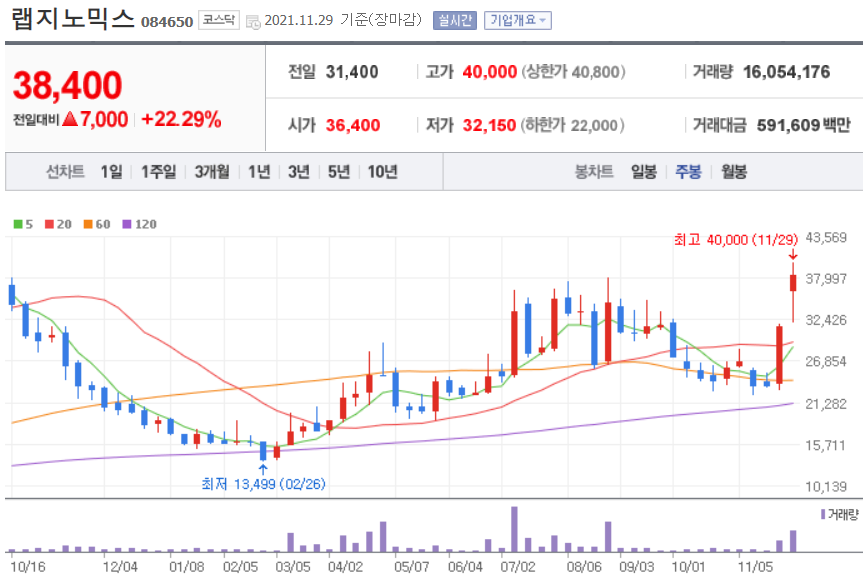Click the 거래량 legend in volume chart
Image resolution: width=863 pixels, height=577 pixels.
[840, 515]
